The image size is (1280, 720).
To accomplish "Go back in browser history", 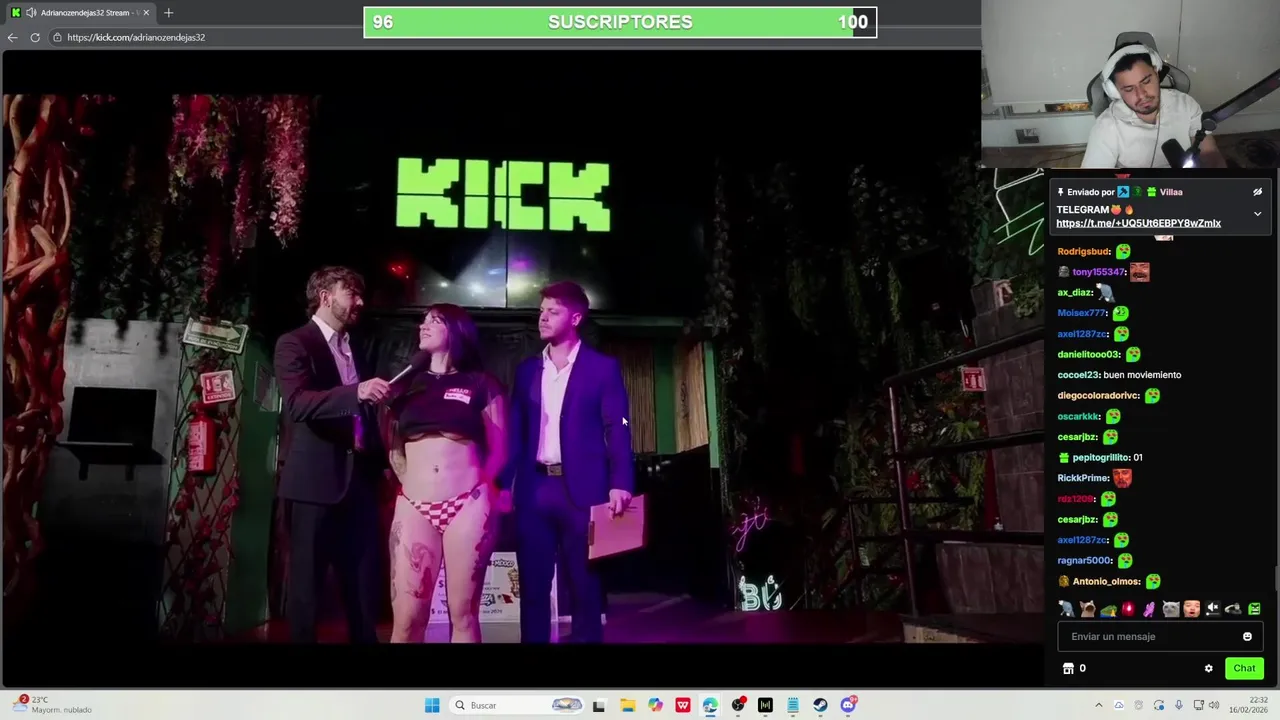I will [12, 37].
